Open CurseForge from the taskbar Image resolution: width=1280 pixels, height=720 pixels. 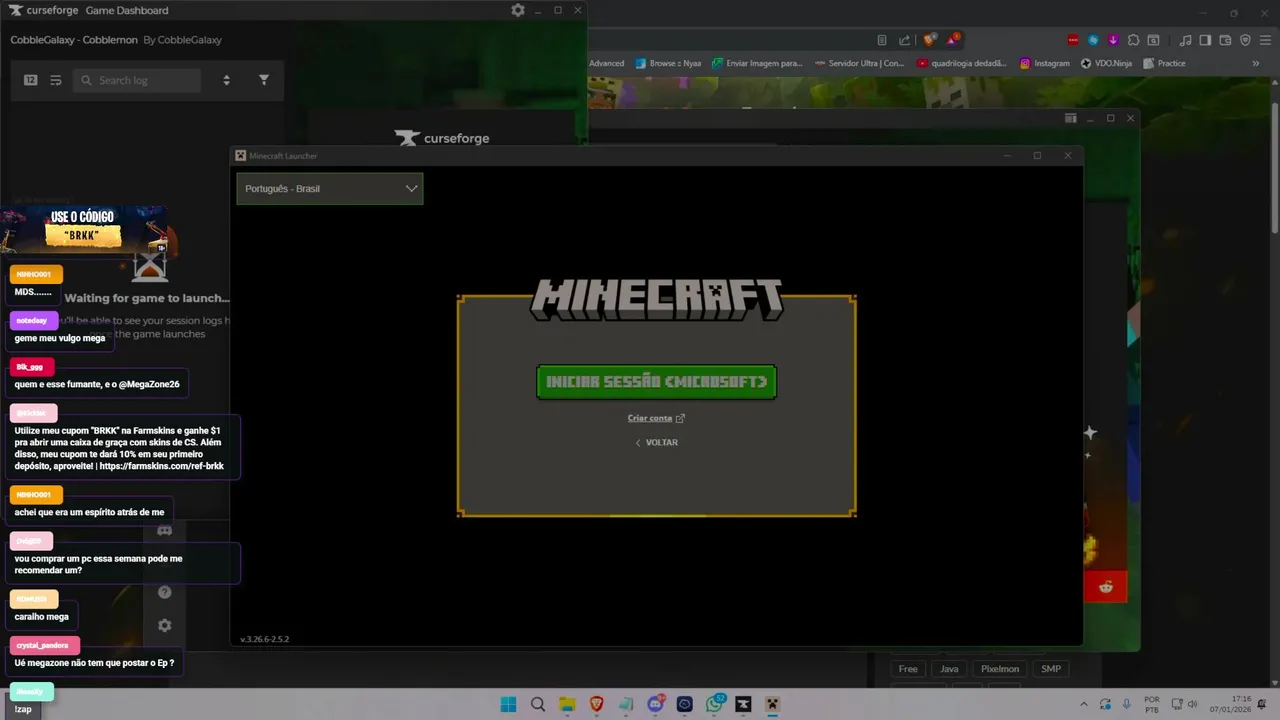(743, 704)
